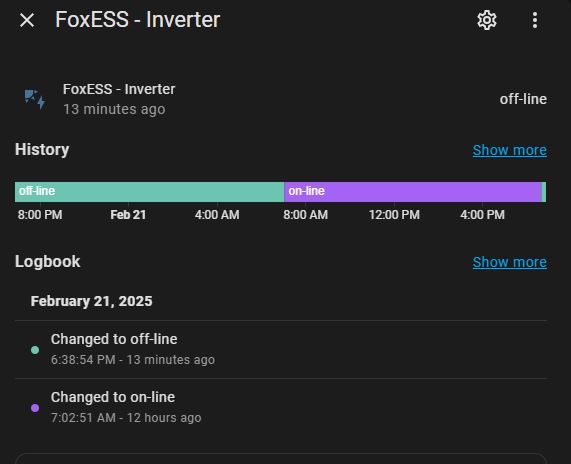Select the teal off-line history segment
The height and width of the screenshot is (464, 571).
coord(149,192)
